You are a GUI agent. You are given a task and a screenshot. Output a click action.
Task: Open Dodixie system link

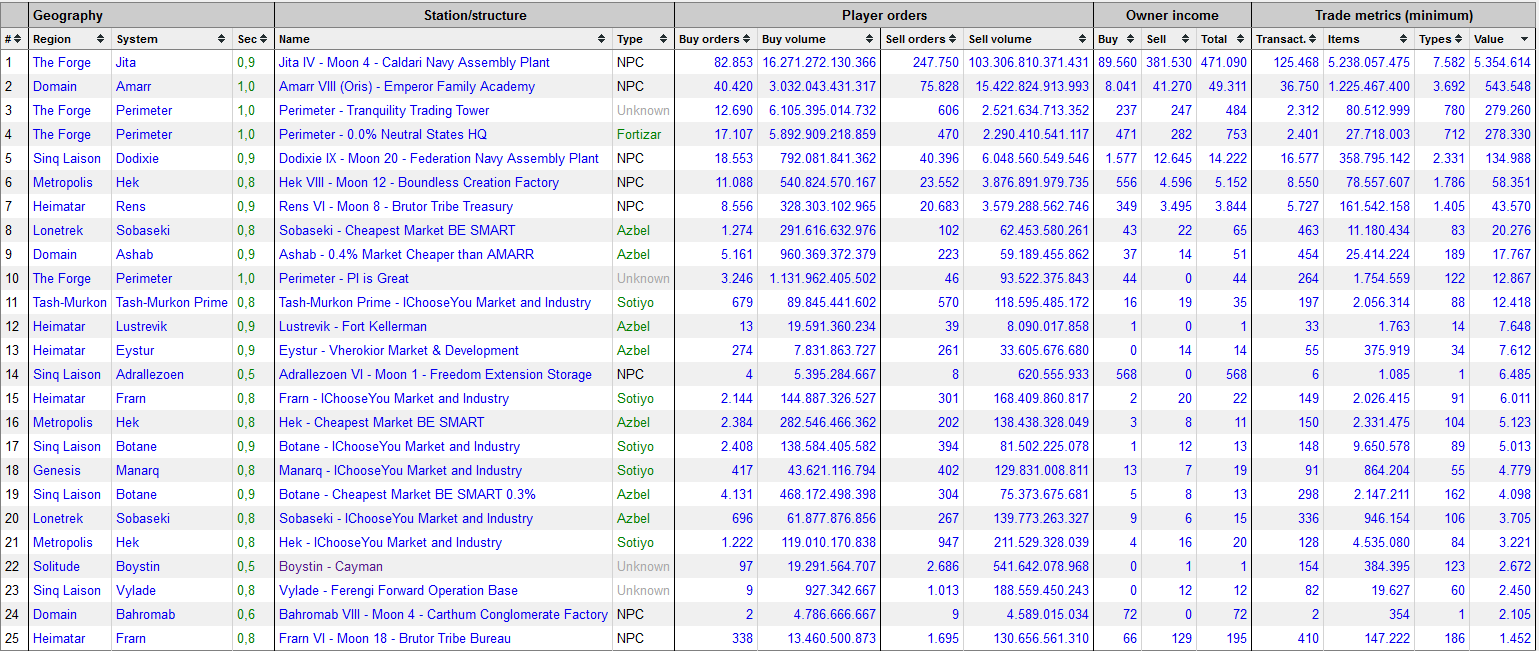point(138,158)
